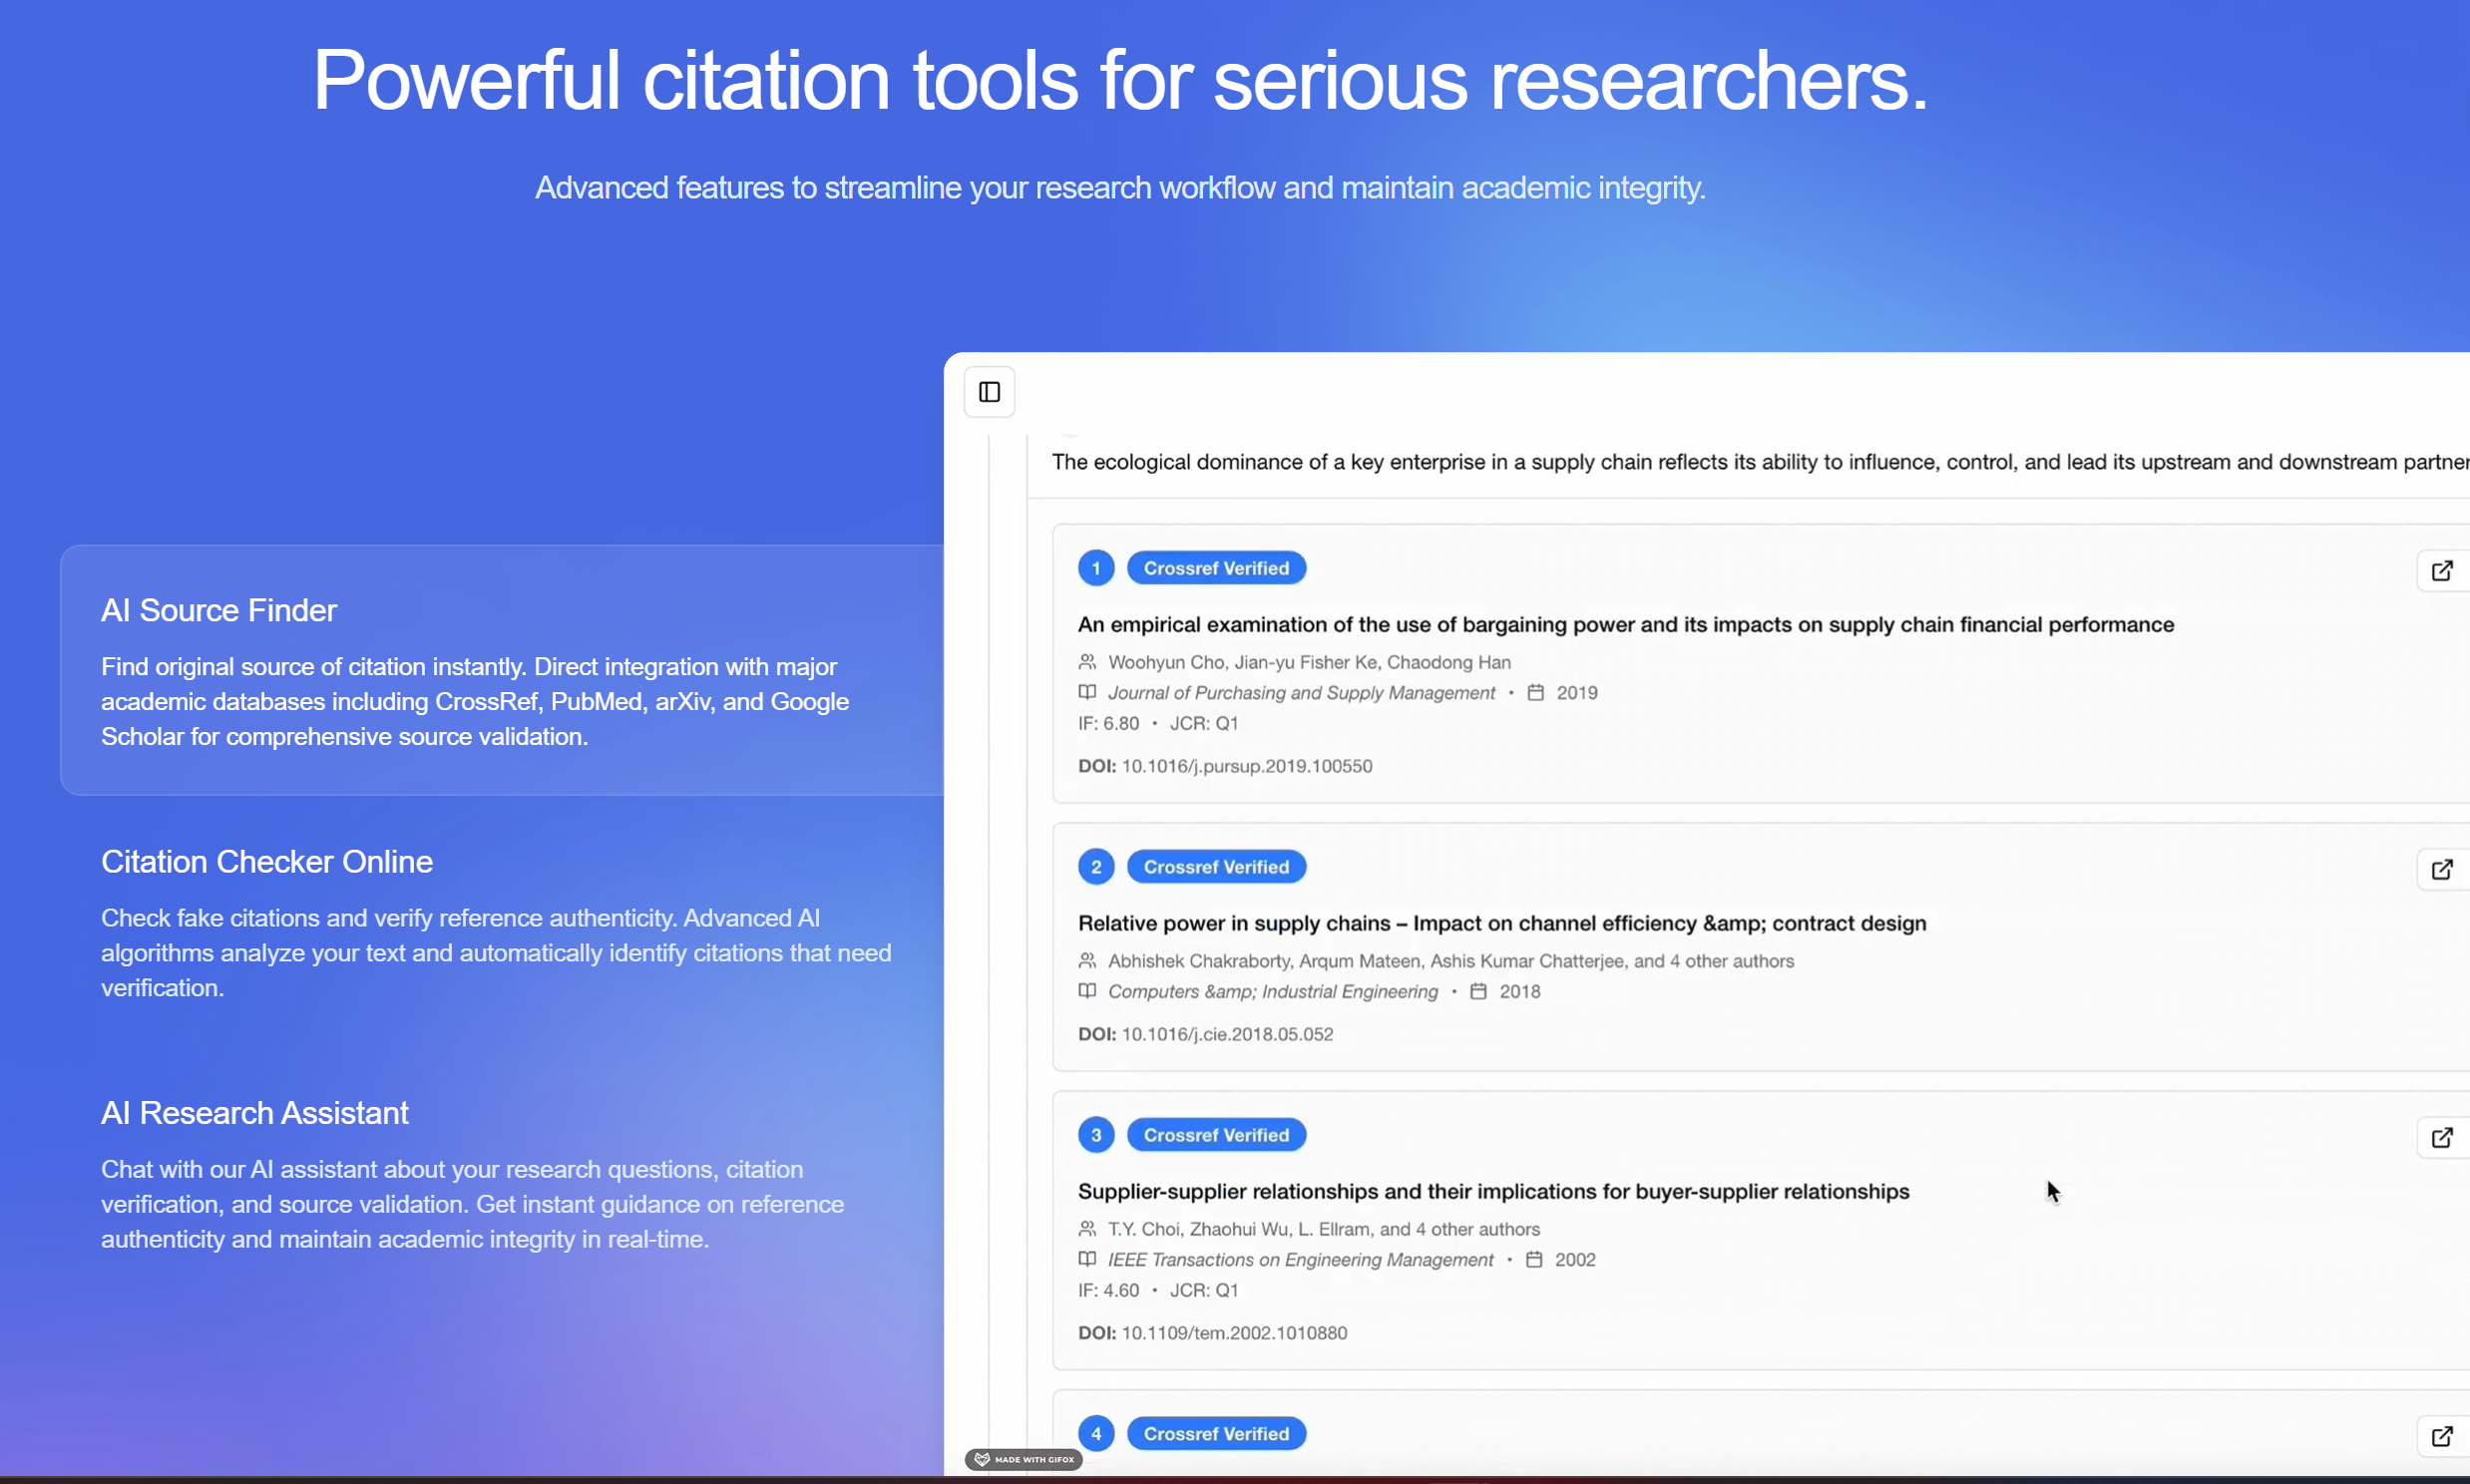2470x1484 pixels.
Task: Open the bargaining power paper title
Action: coord(1625,625)
